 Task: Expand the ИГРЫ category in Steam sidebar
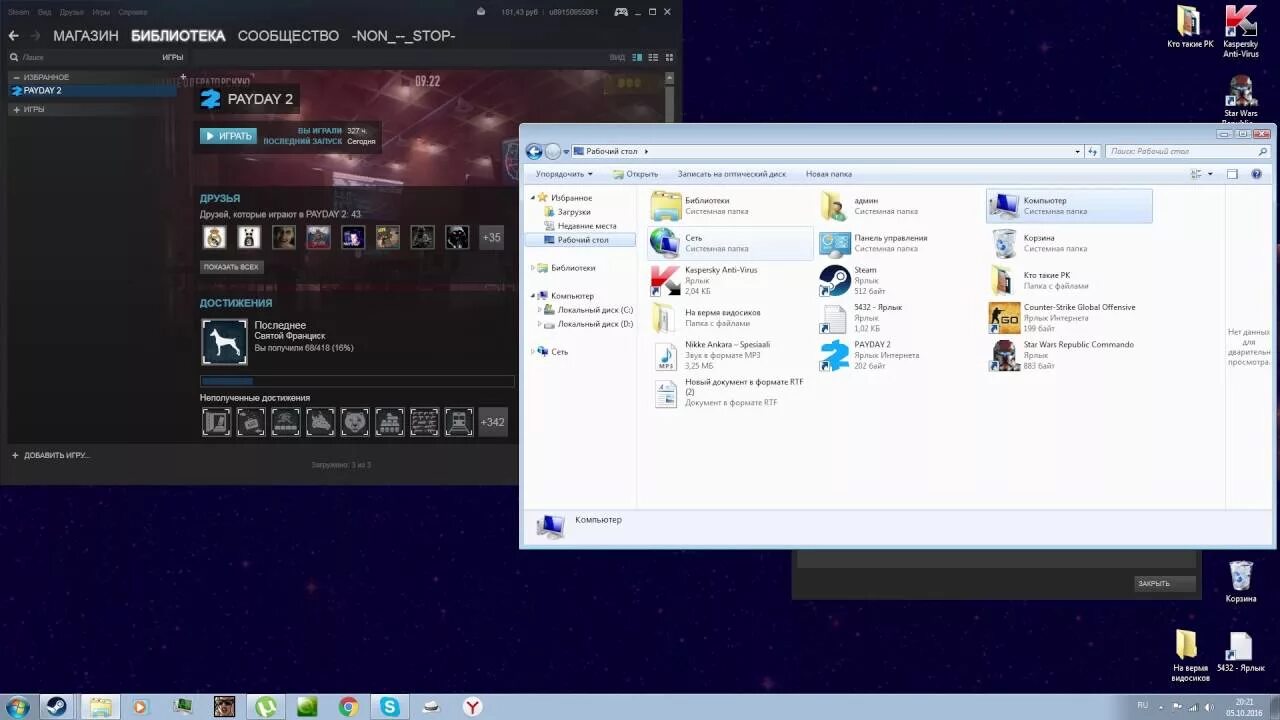[15, 109]
